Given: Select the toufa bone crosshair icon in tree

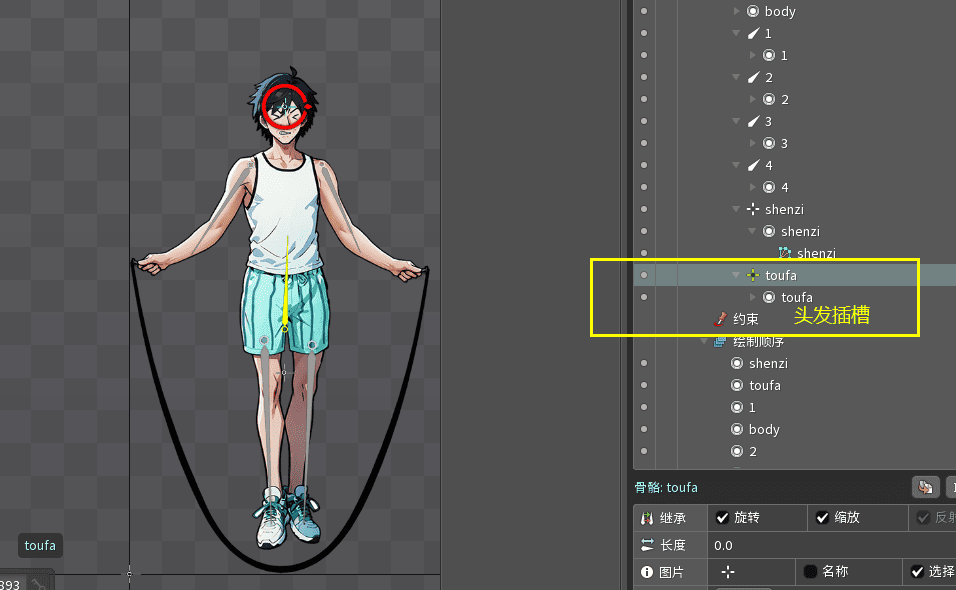Looking at the screenshot, I should [x=753, y=275].
